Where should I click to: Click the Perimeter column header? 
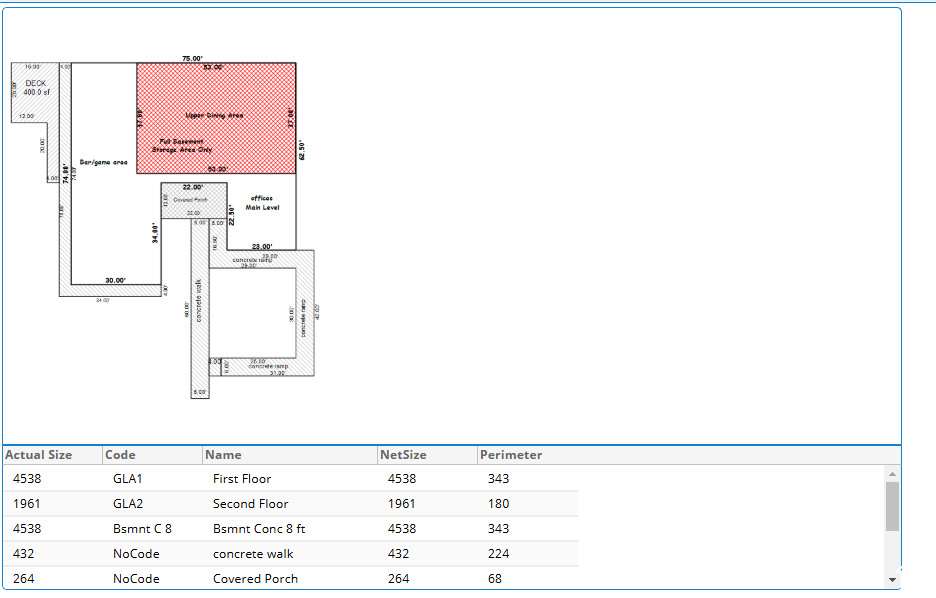pyautogui.click(x=510, y=455)
